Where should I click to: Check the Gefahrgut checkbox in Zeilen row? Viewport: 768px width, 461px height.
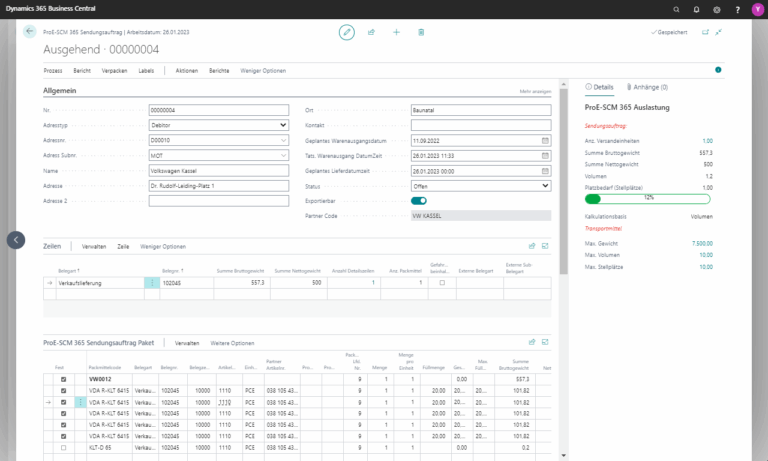(441, 283)
